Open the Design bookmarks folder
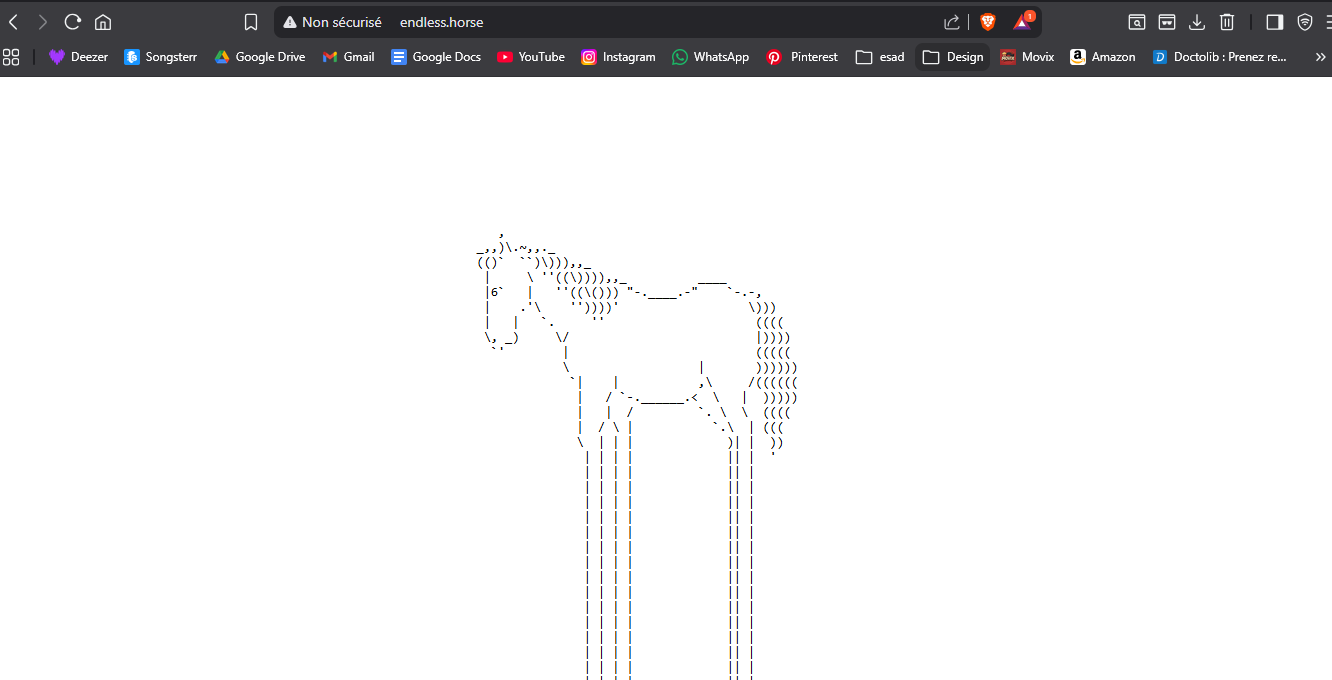 953,57
